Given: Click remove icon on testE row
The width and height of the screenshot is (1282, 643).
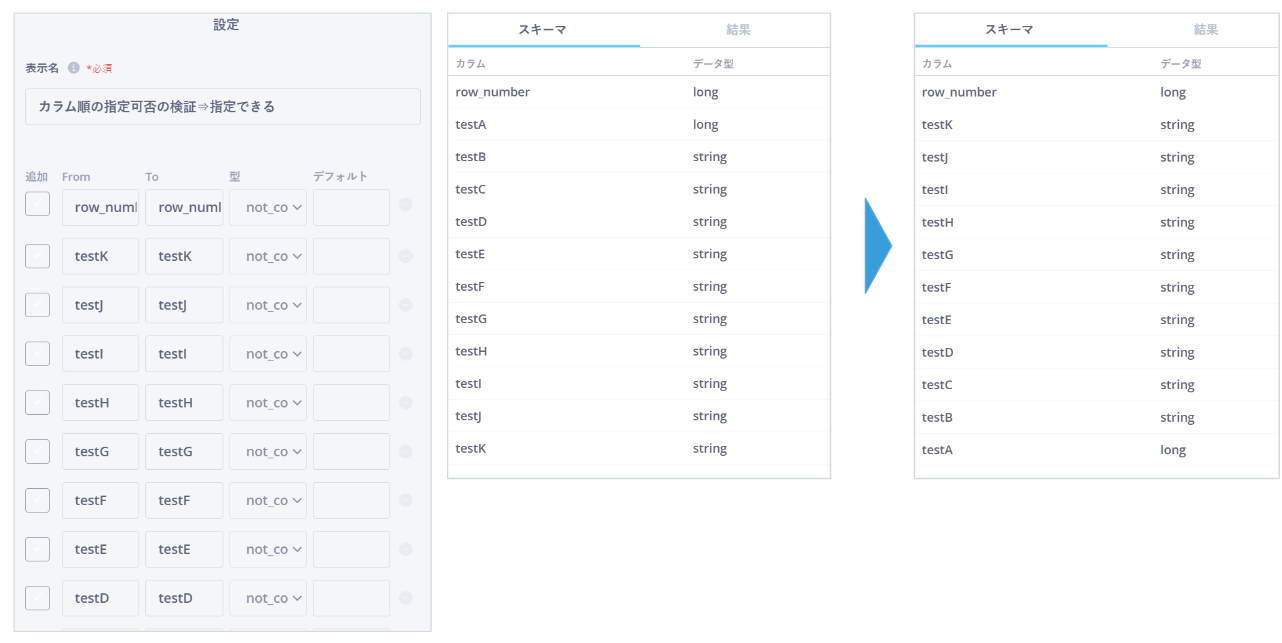Looking at the screenshot, I should pos(406,549).
